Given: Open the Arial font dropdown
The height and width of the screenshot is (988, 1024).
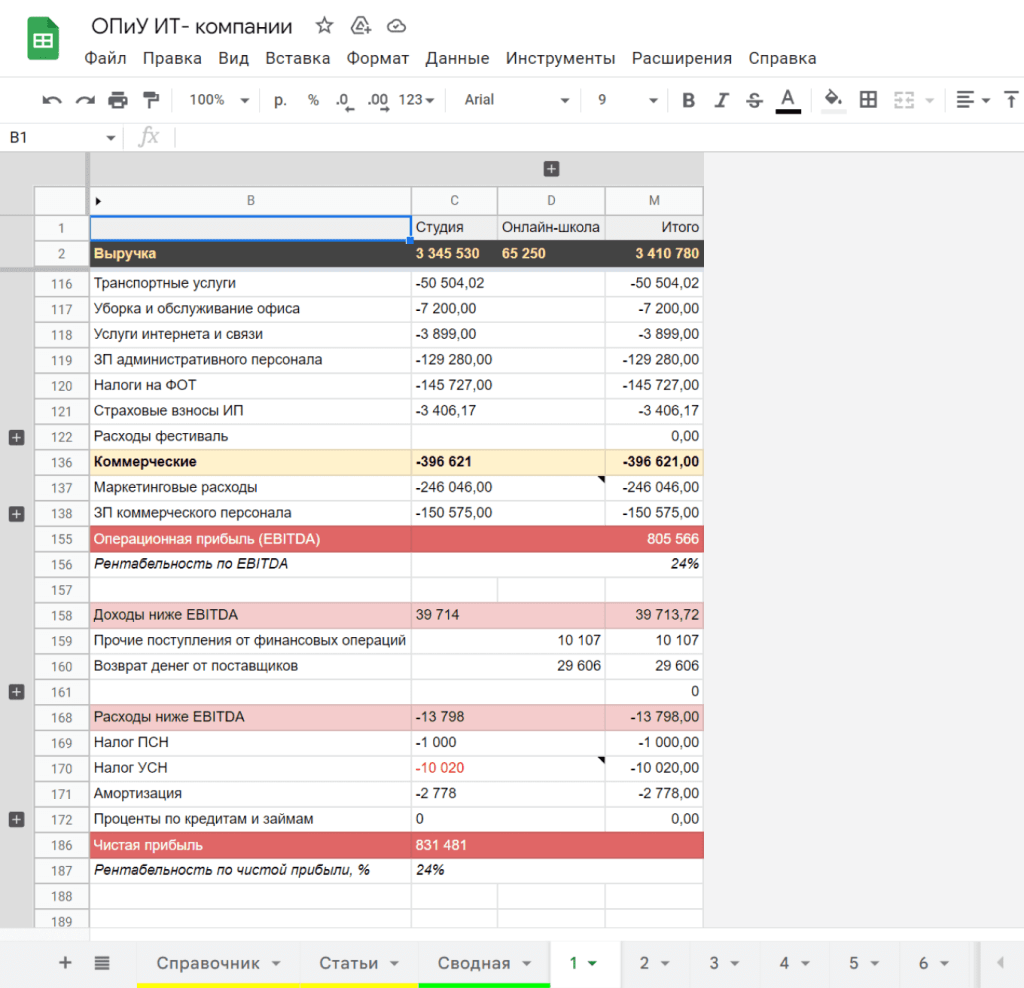Looking at the screenshot, I should point(516,100).
